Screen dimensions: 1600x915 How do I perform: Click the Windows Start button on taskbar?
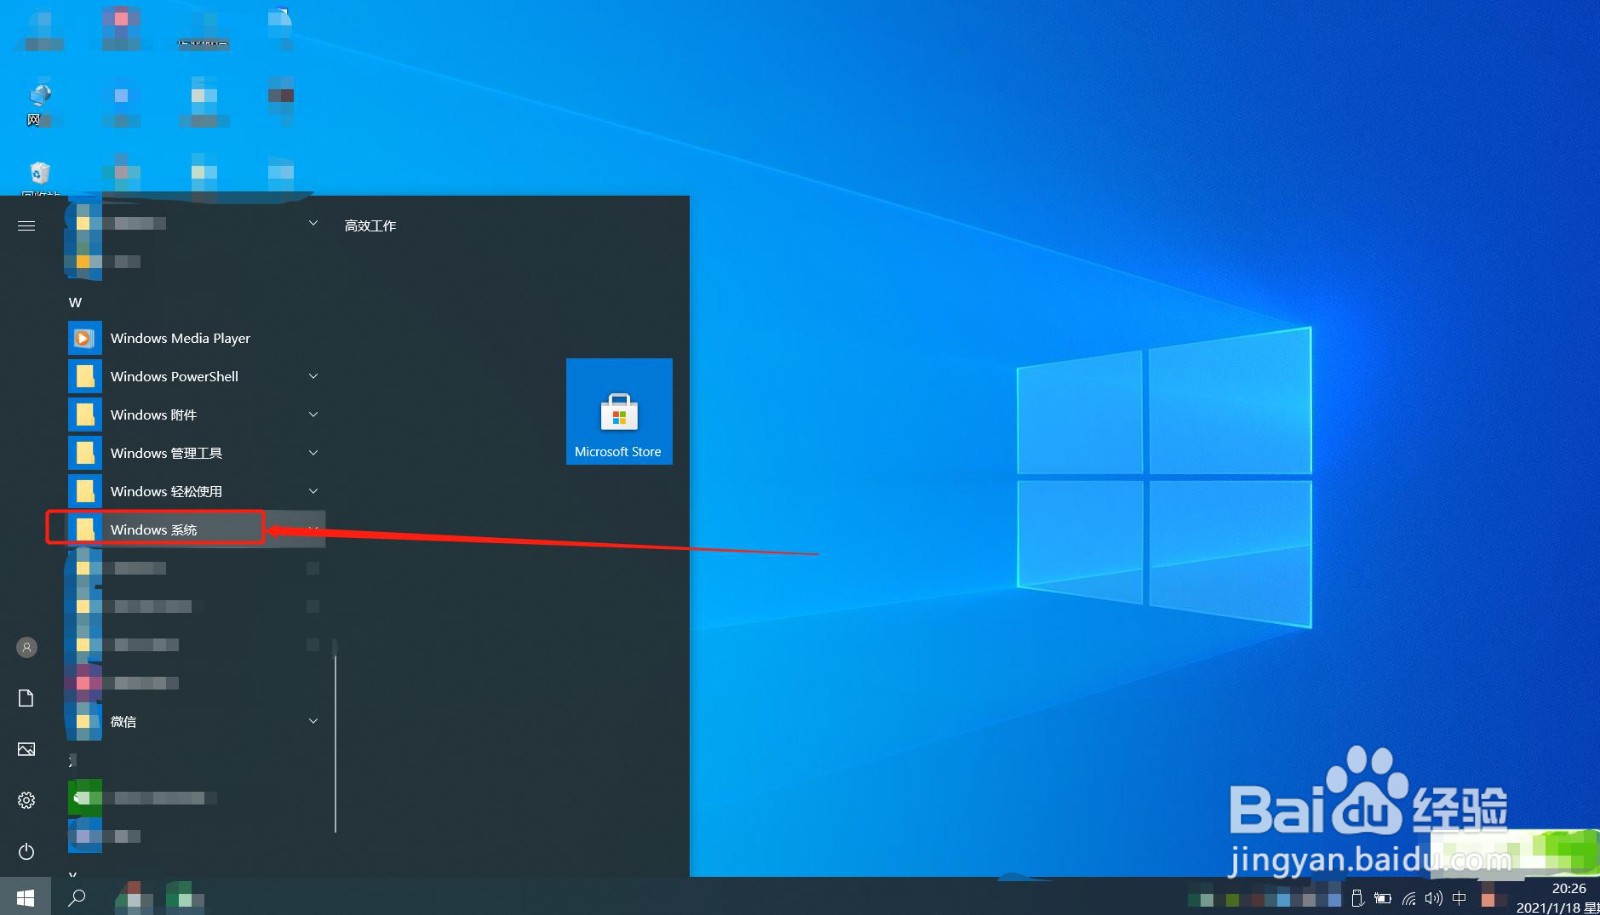[26, 897]
